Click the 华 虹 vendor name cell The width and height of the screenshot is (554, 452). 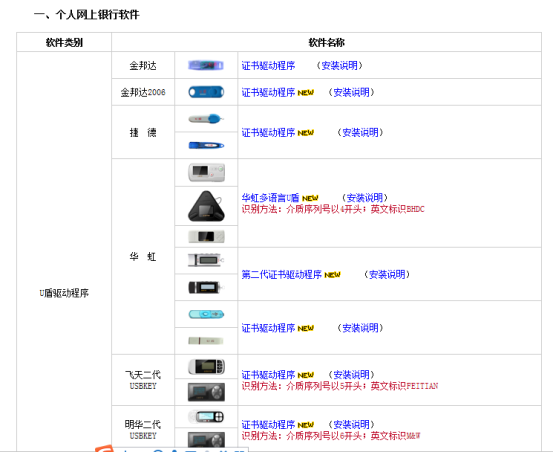(143, 257)
